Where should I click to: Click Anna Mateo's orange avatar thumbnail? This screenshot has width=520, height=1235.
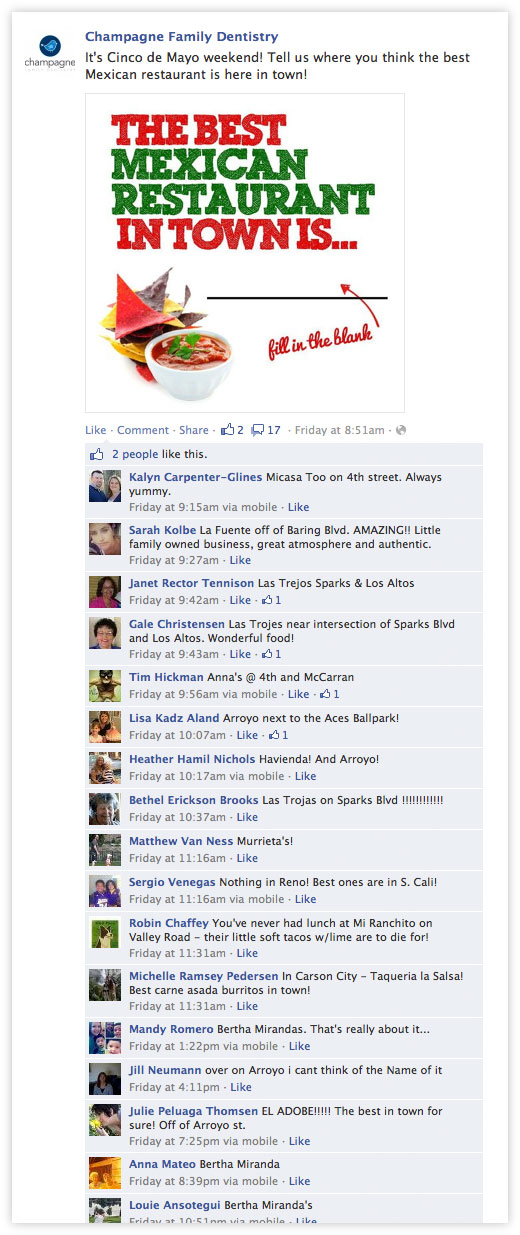click(105, 1172)
